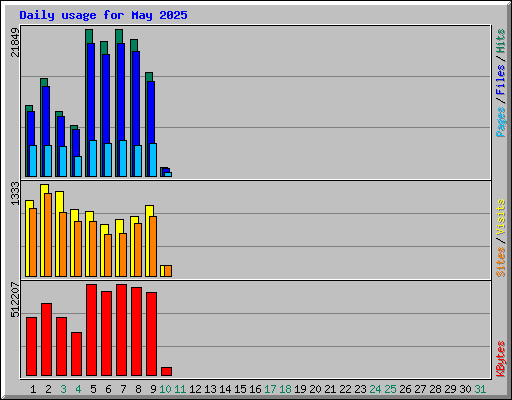The image size is (512, 400).
Task: Click the blue Files bar for day 8
Action: pos(136,98)
